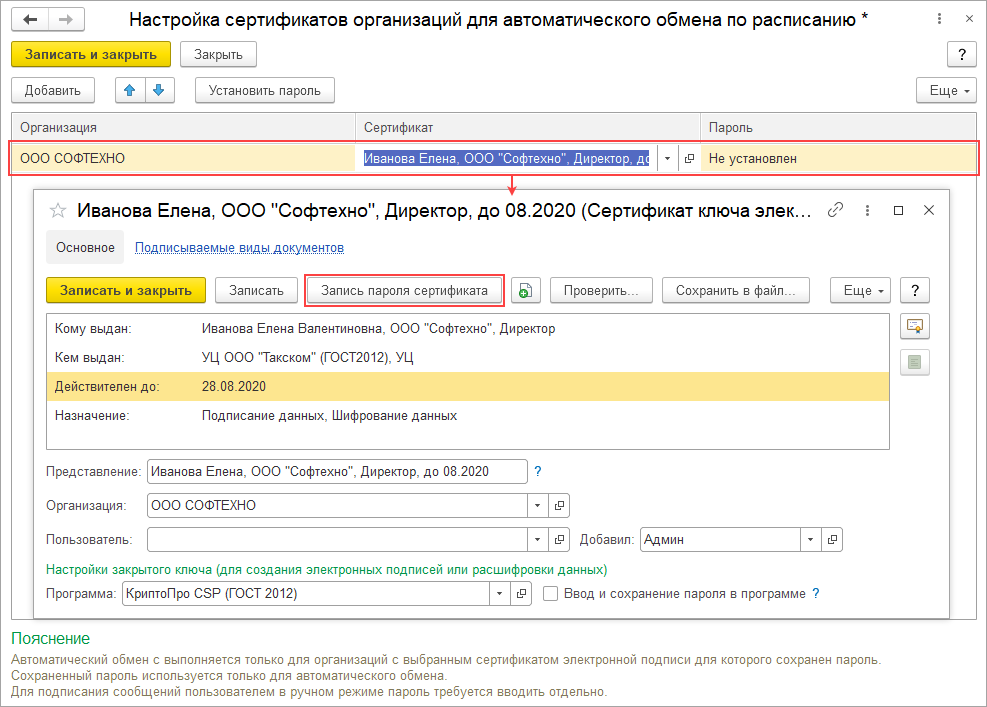The image size is (987, 707).
Task: Open main window three-dot menu
Action: pos(939,19)
